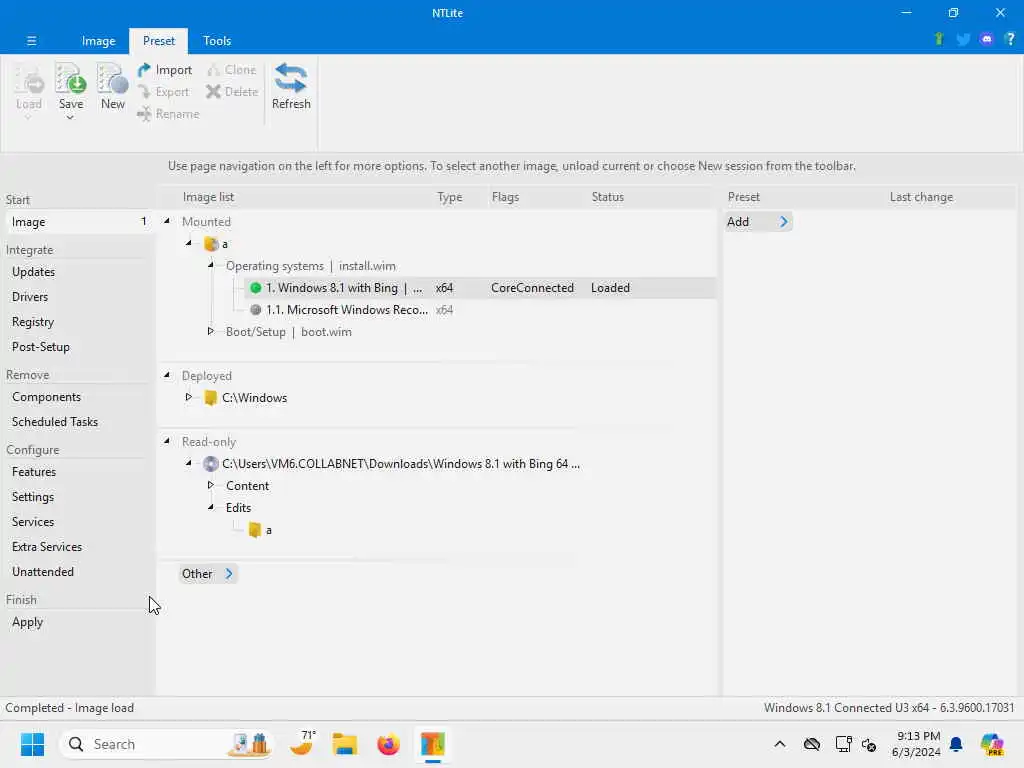
Task: Collapse the Read-only group
Action: pos(167,441)
